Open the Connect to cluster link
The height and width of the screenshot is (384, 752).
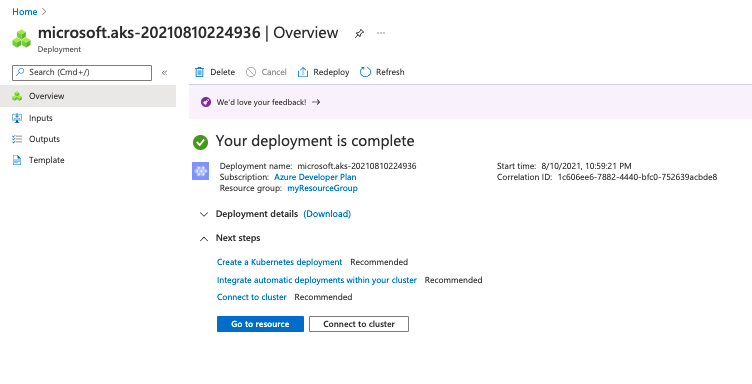click(252, 297)
